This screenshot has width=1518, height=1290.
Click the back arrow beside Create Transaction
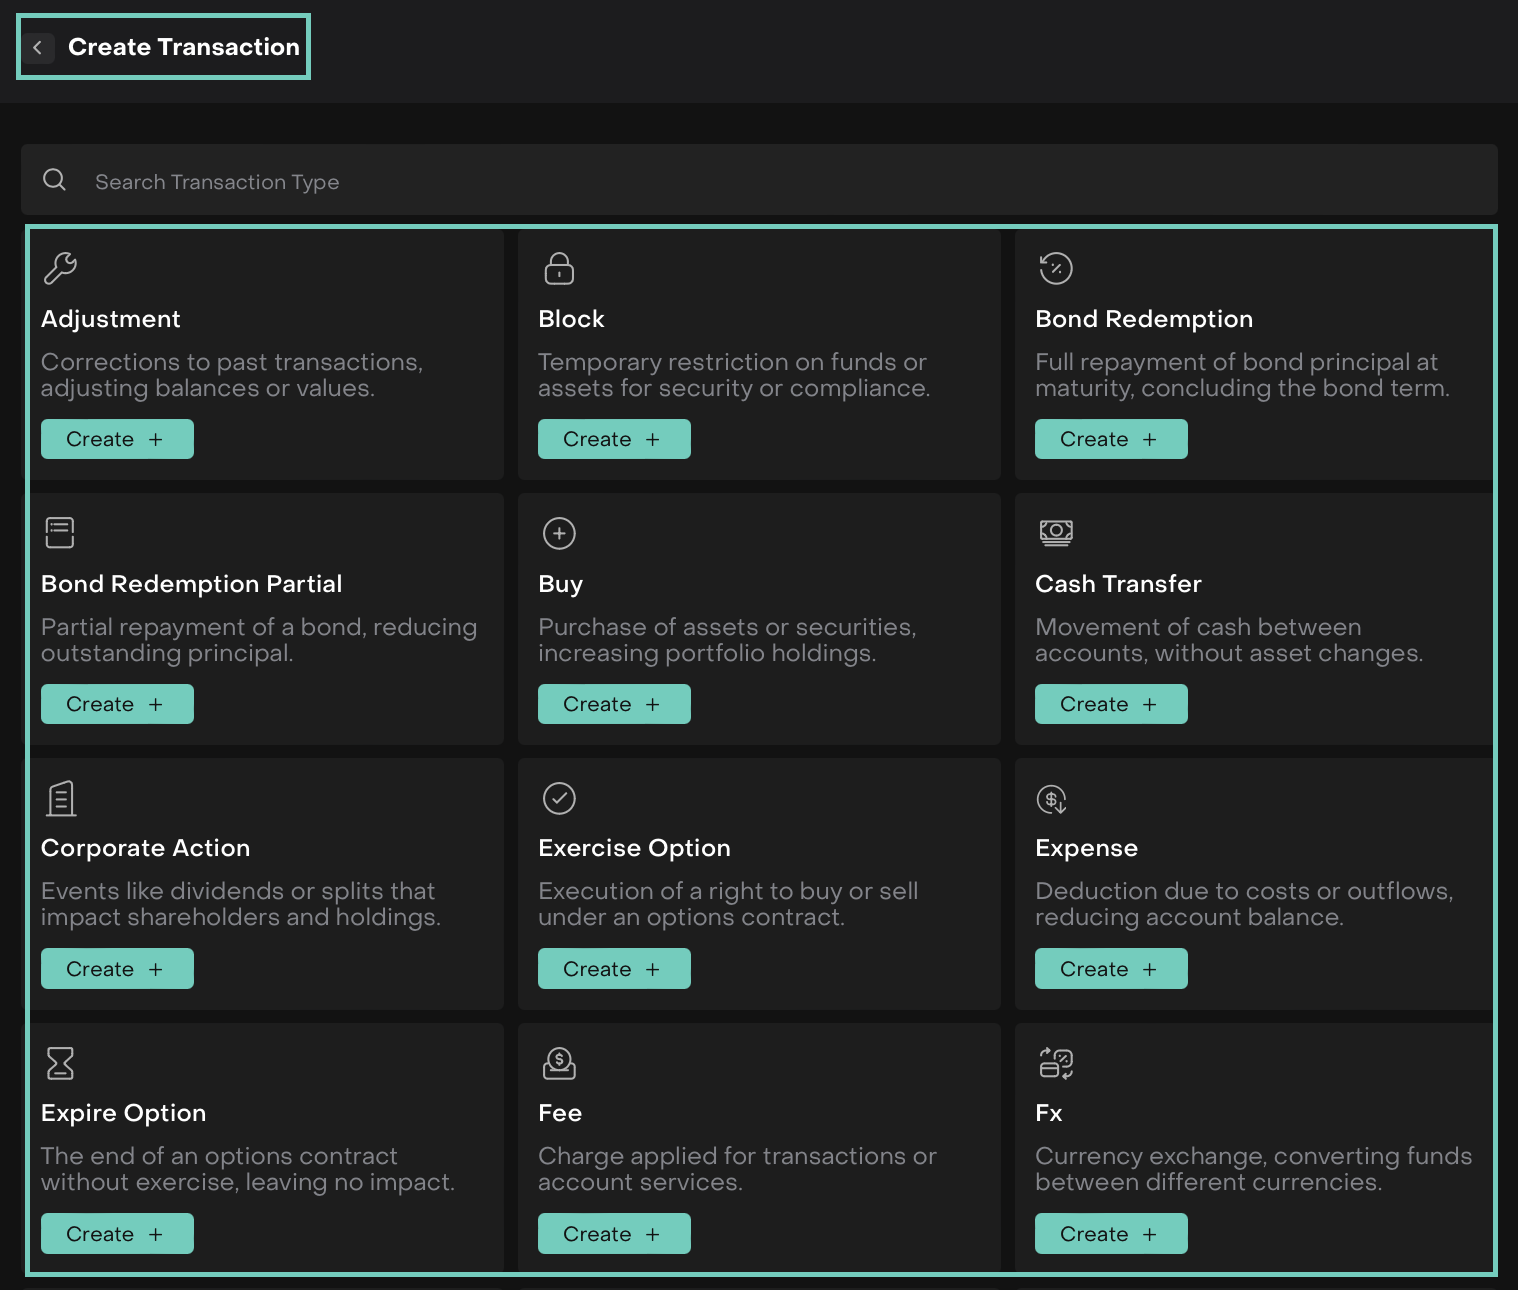38,47
